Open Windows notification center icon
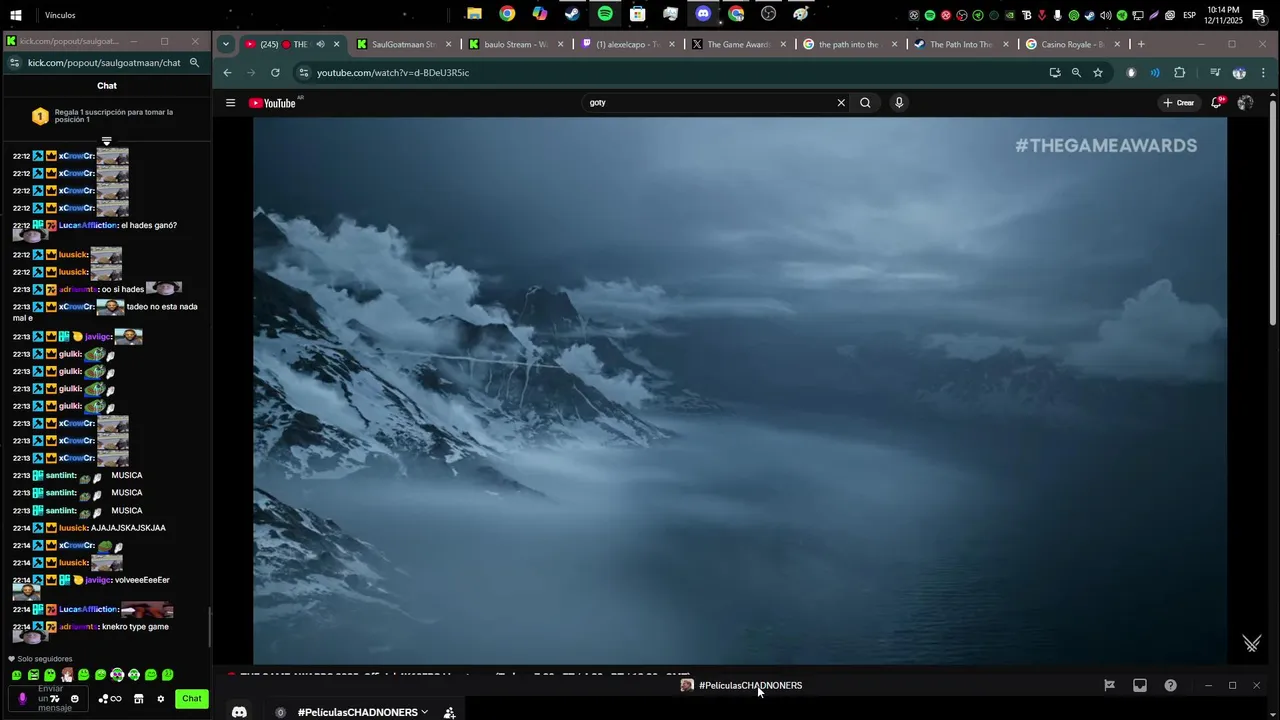 (x=1259, y=15)
